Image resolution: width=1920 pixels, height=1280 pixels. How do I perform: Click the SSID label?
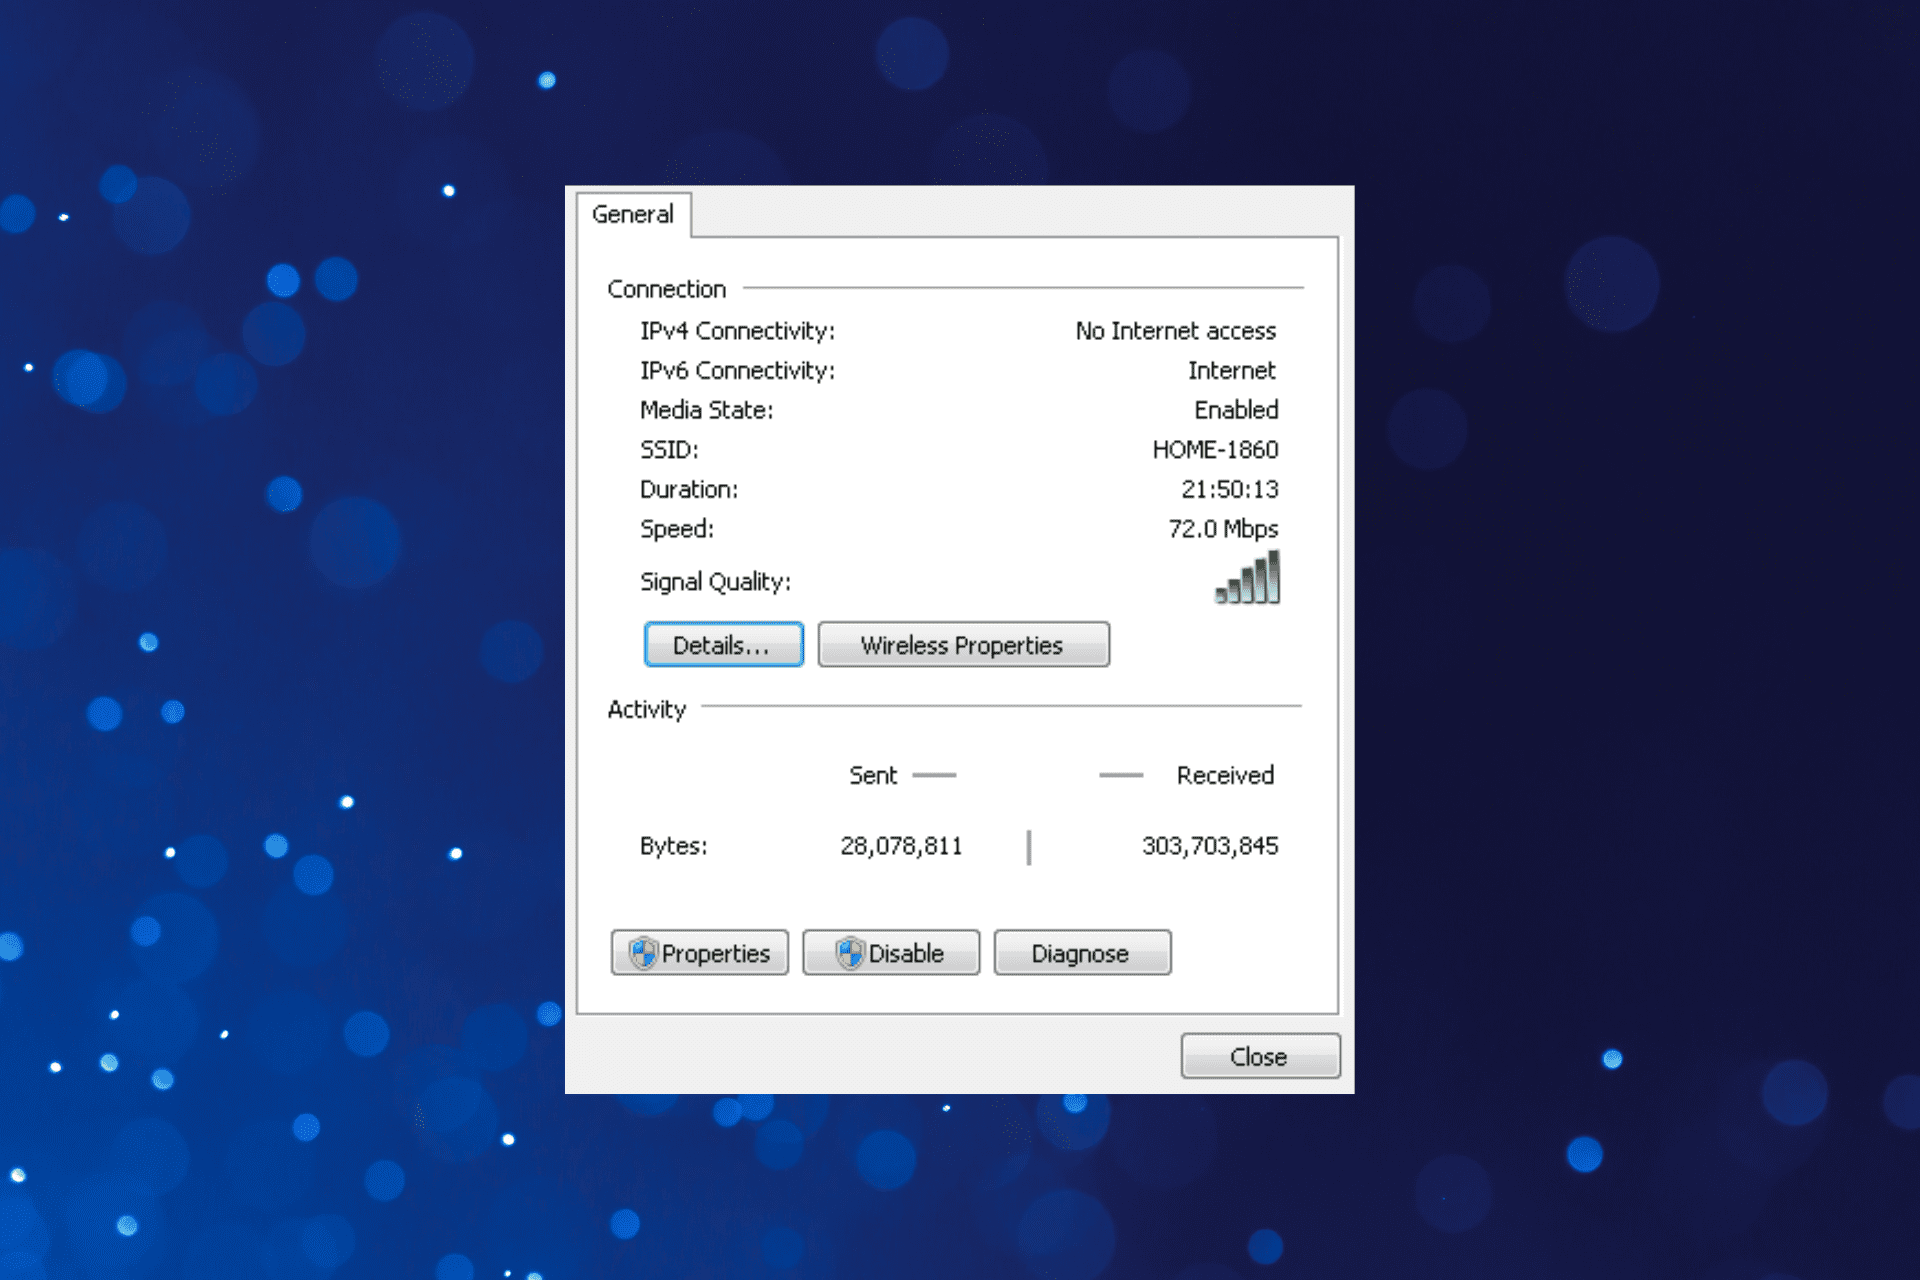pyautogui.click(x=669, y=450)
